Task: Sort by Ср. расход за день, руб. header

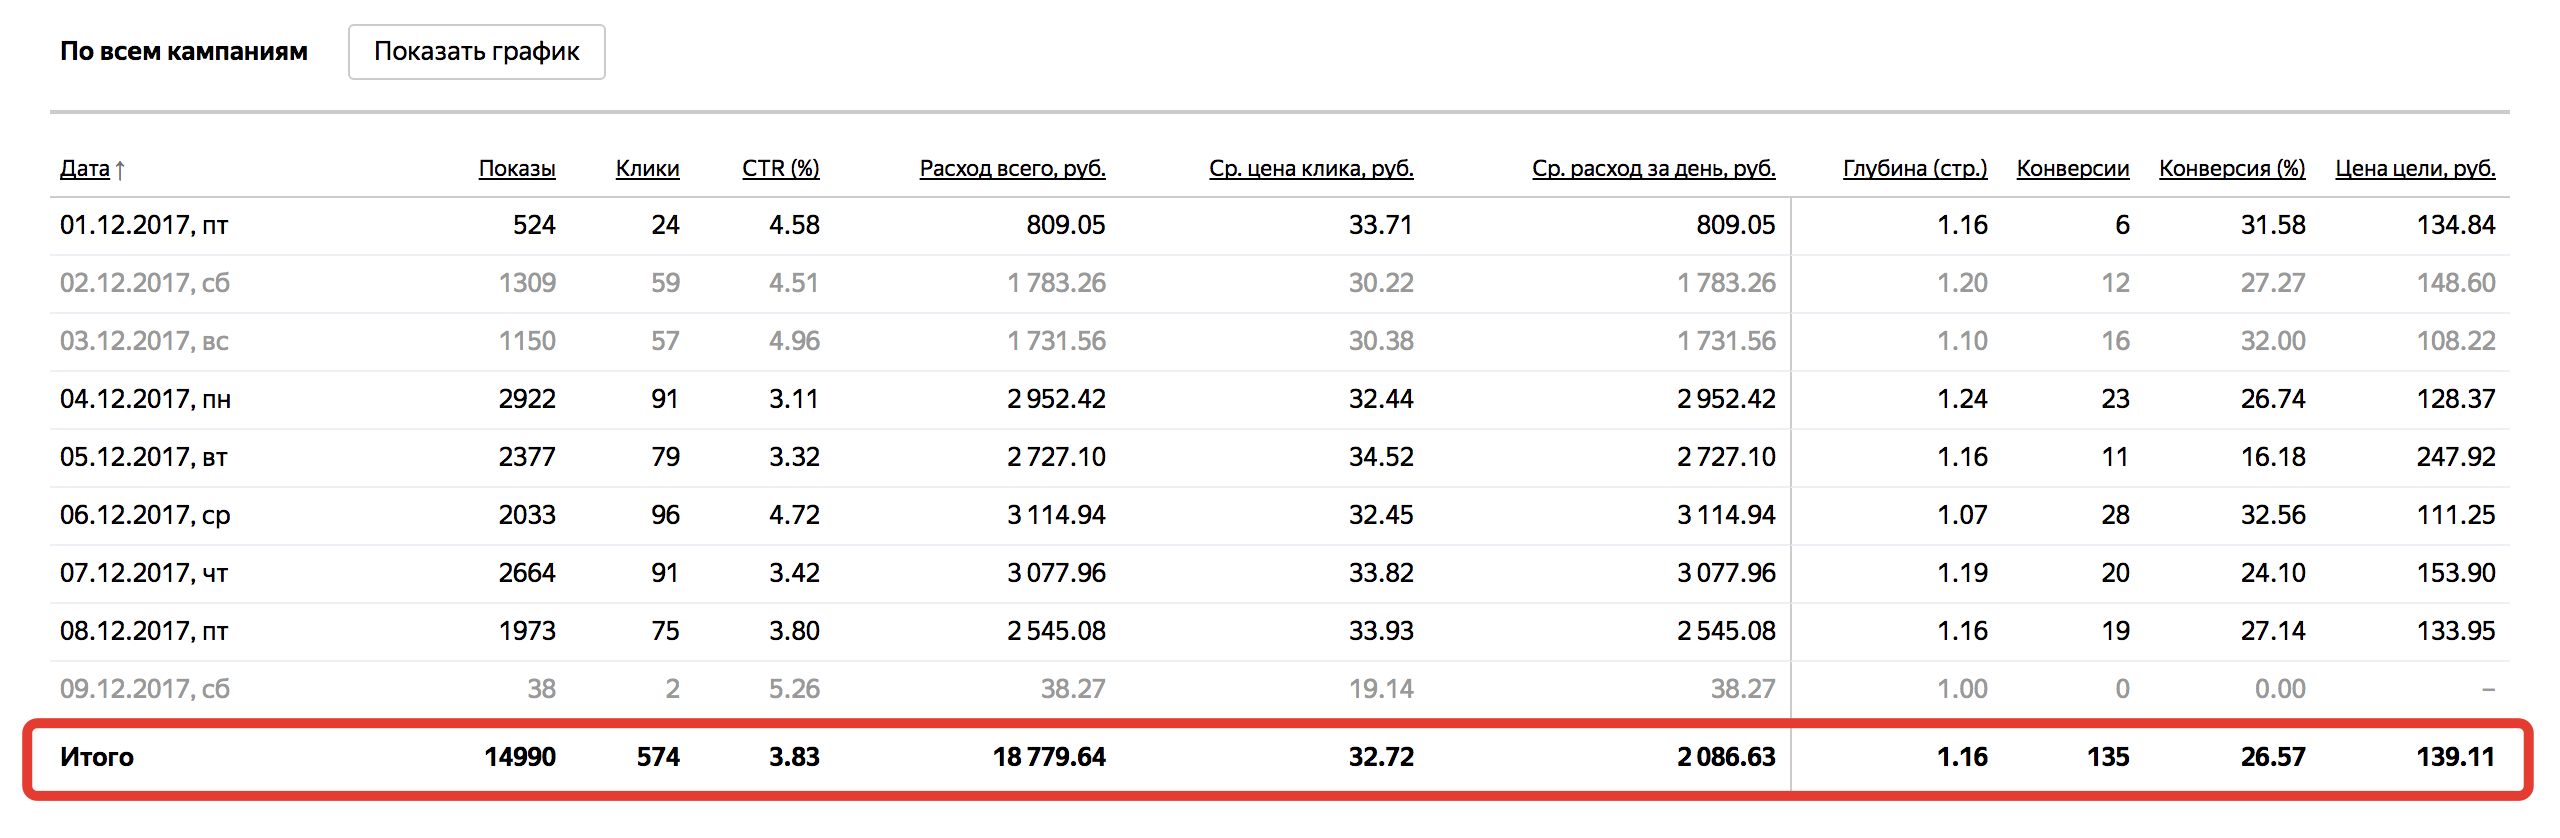Action: click(1654, 168)
